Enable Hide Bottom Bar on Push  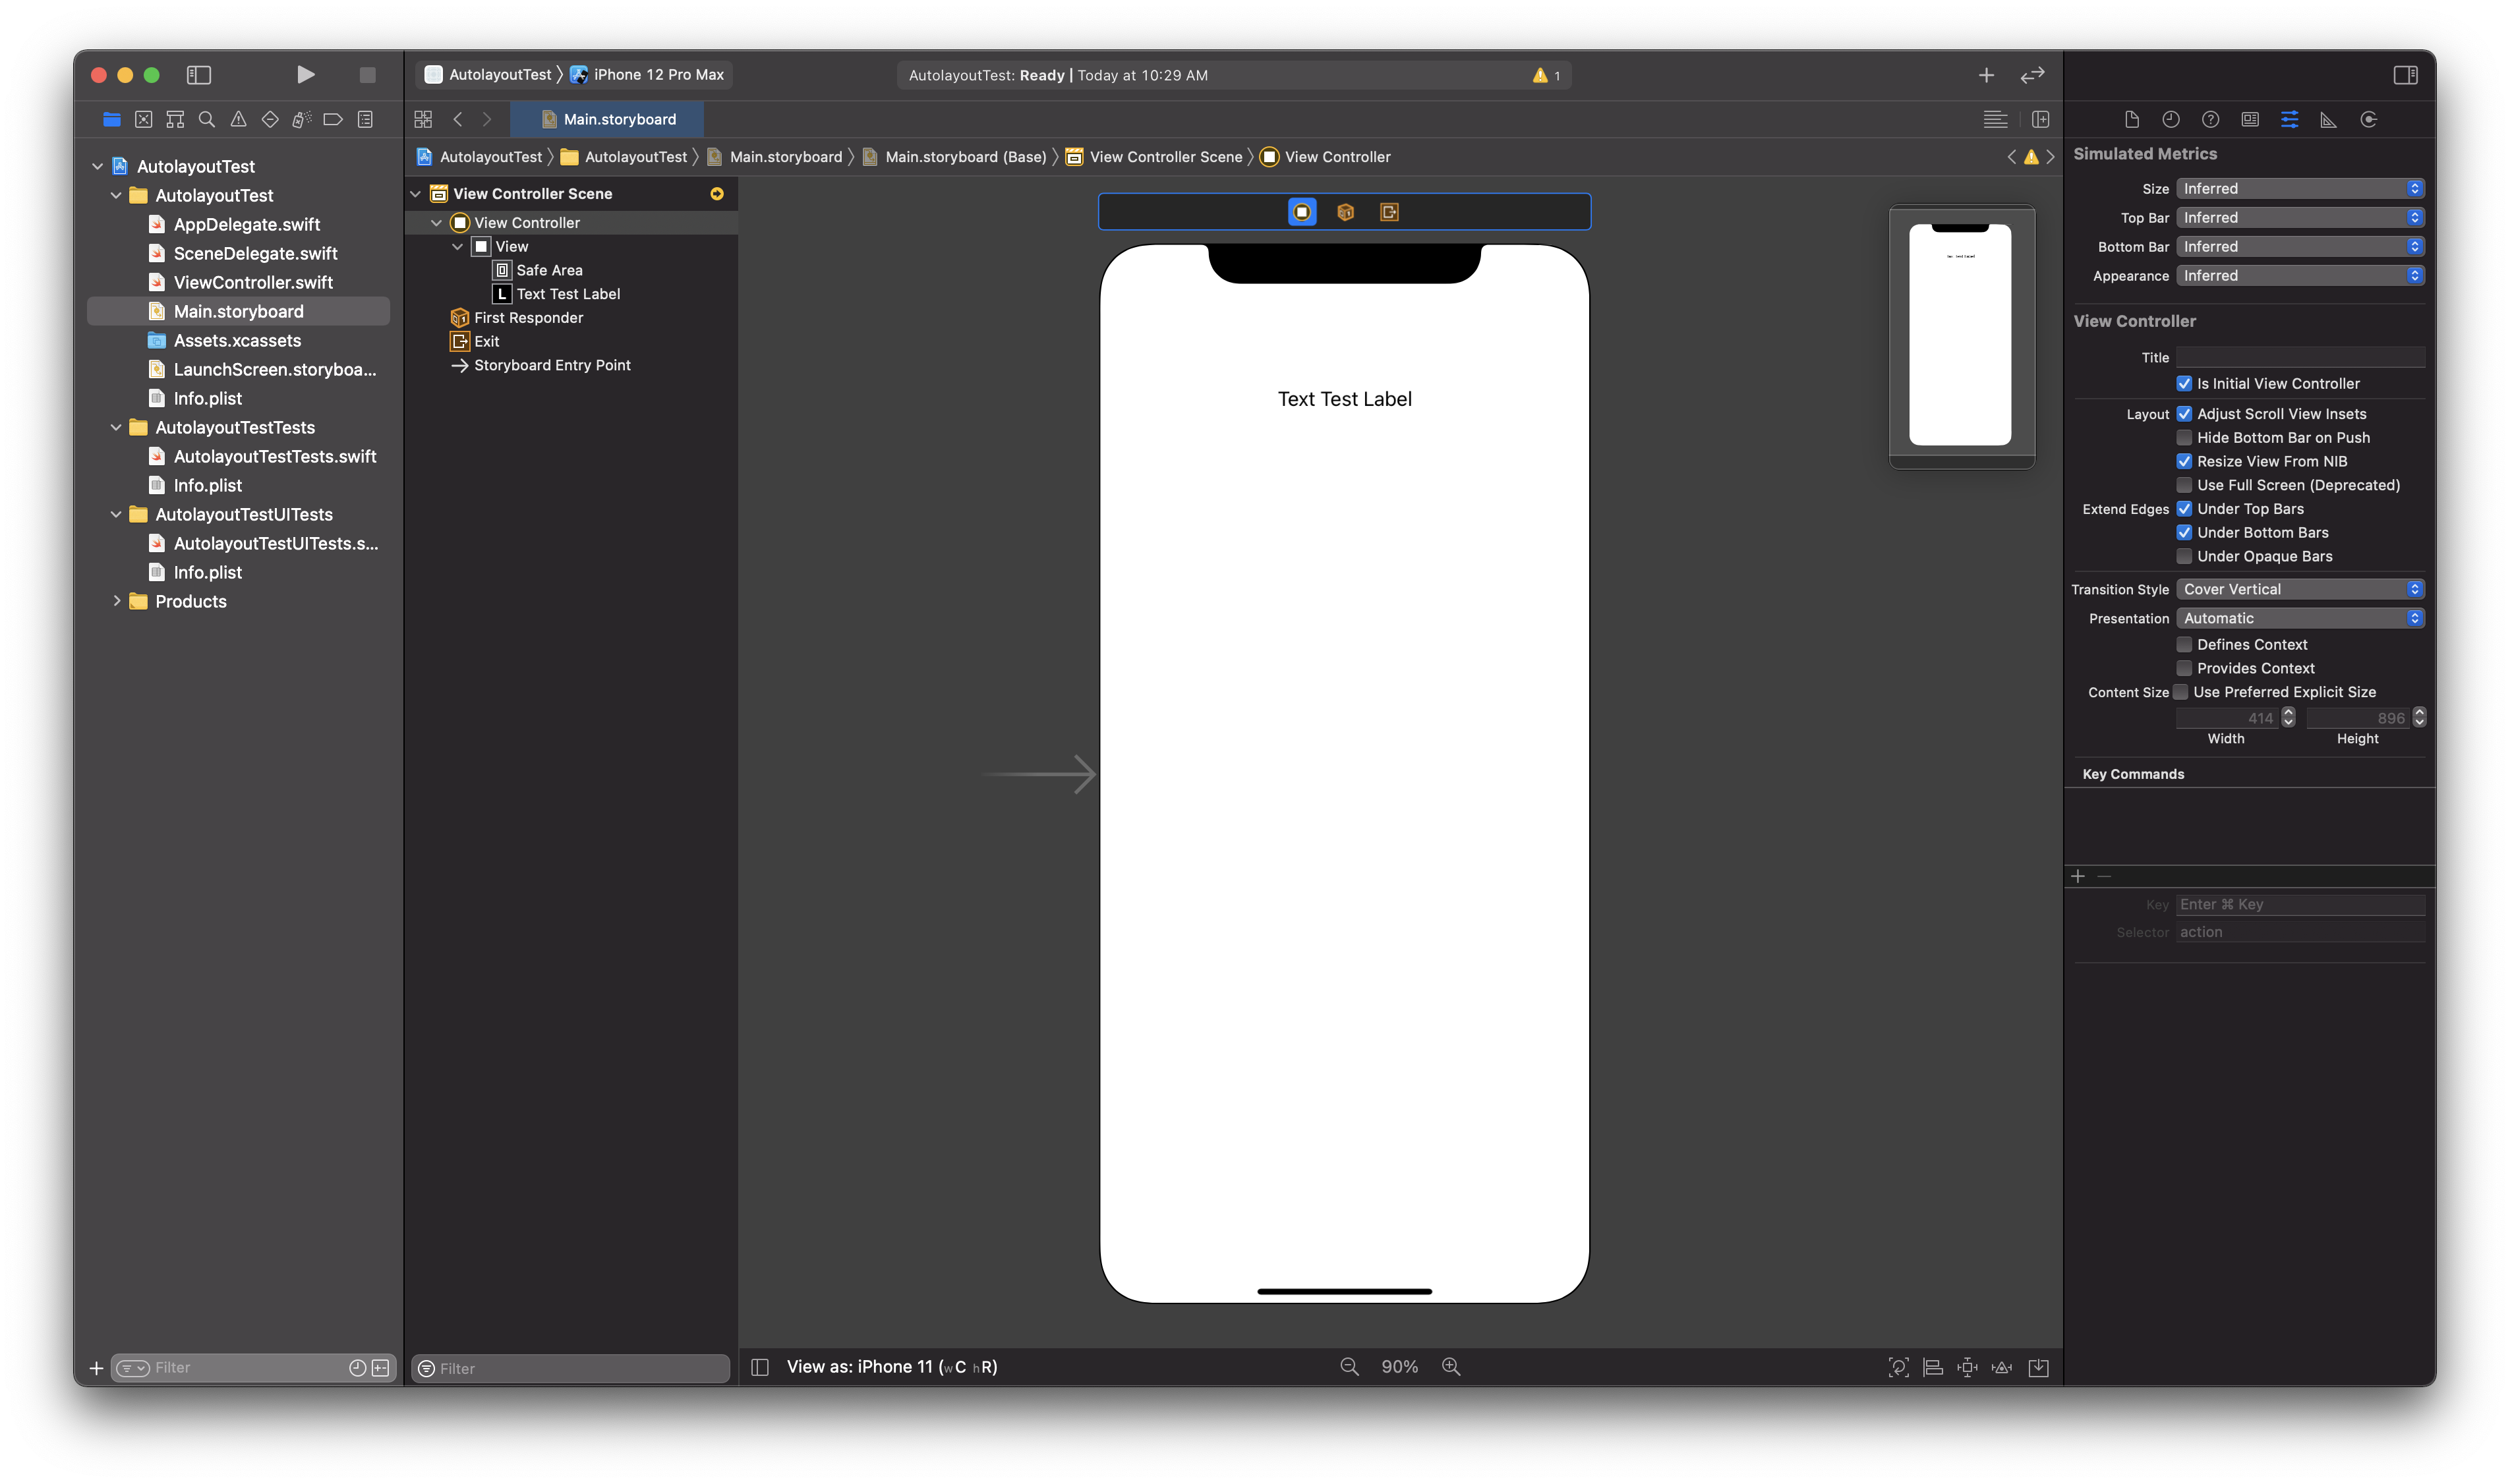(x=2184, y=438)
